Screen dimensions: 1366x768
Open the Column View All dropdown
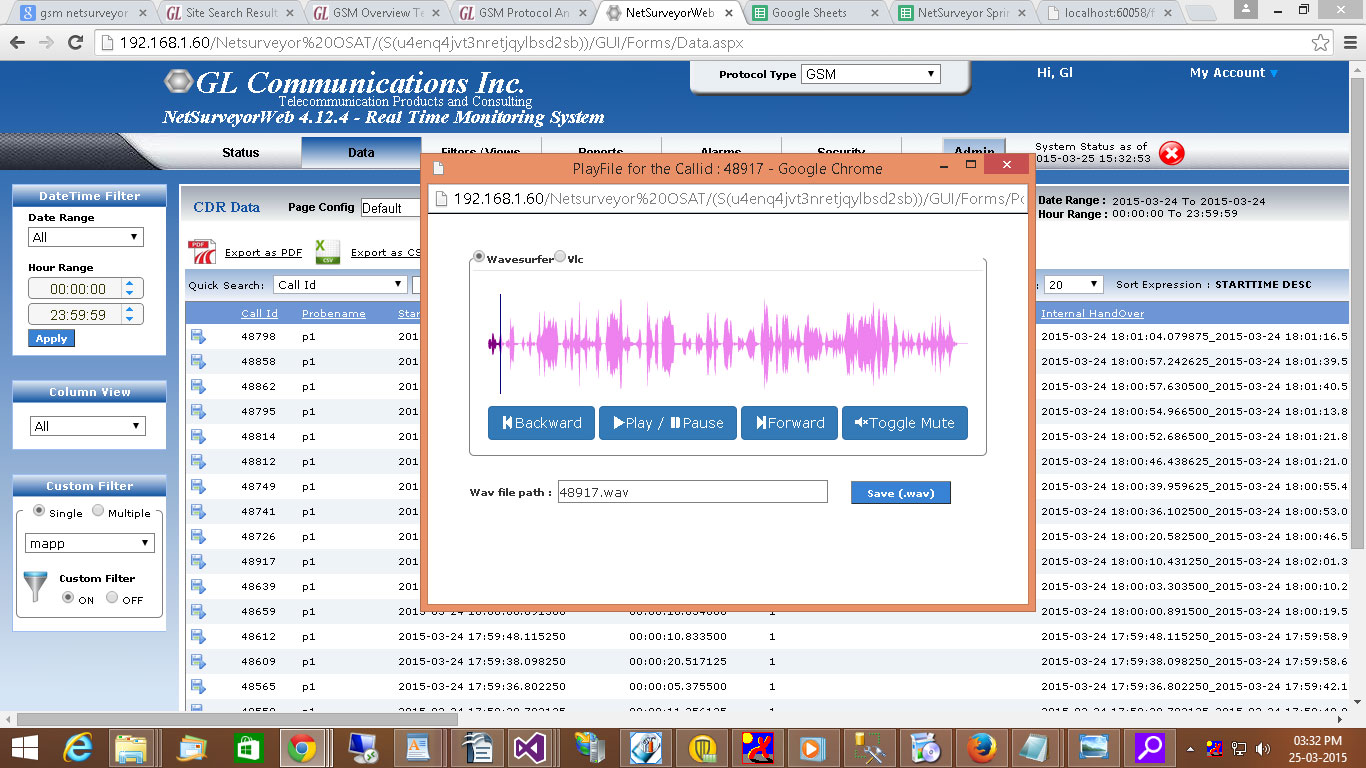(x=88, y=426)
